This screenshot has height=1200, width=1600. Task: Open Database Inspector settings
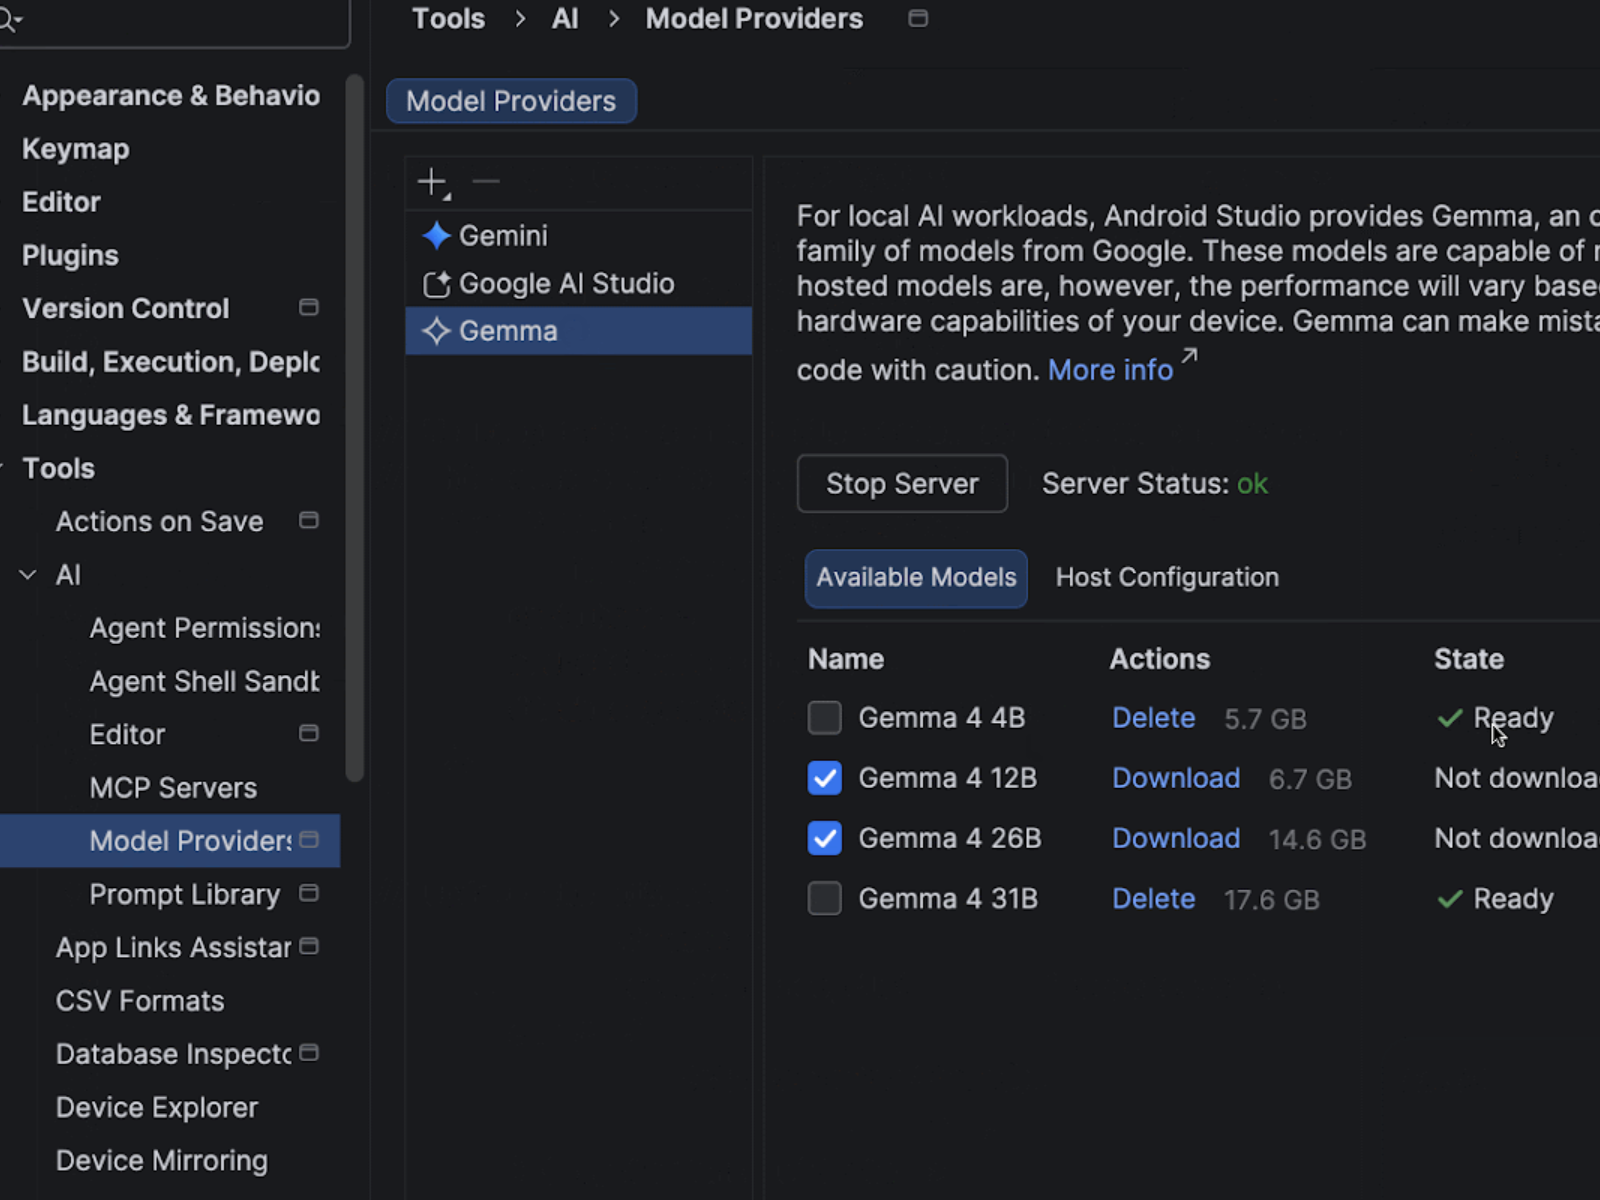tap(173, 1054)
